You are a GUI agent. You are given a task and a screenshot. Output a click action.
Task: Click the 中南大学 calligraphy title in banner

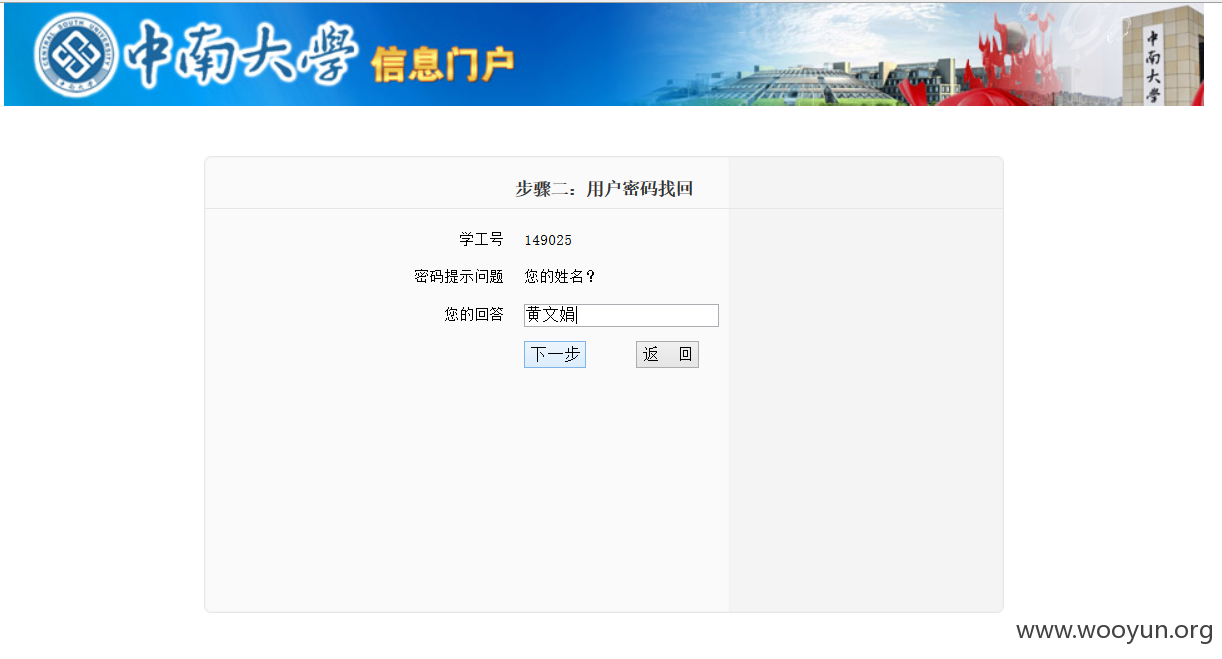240,53
